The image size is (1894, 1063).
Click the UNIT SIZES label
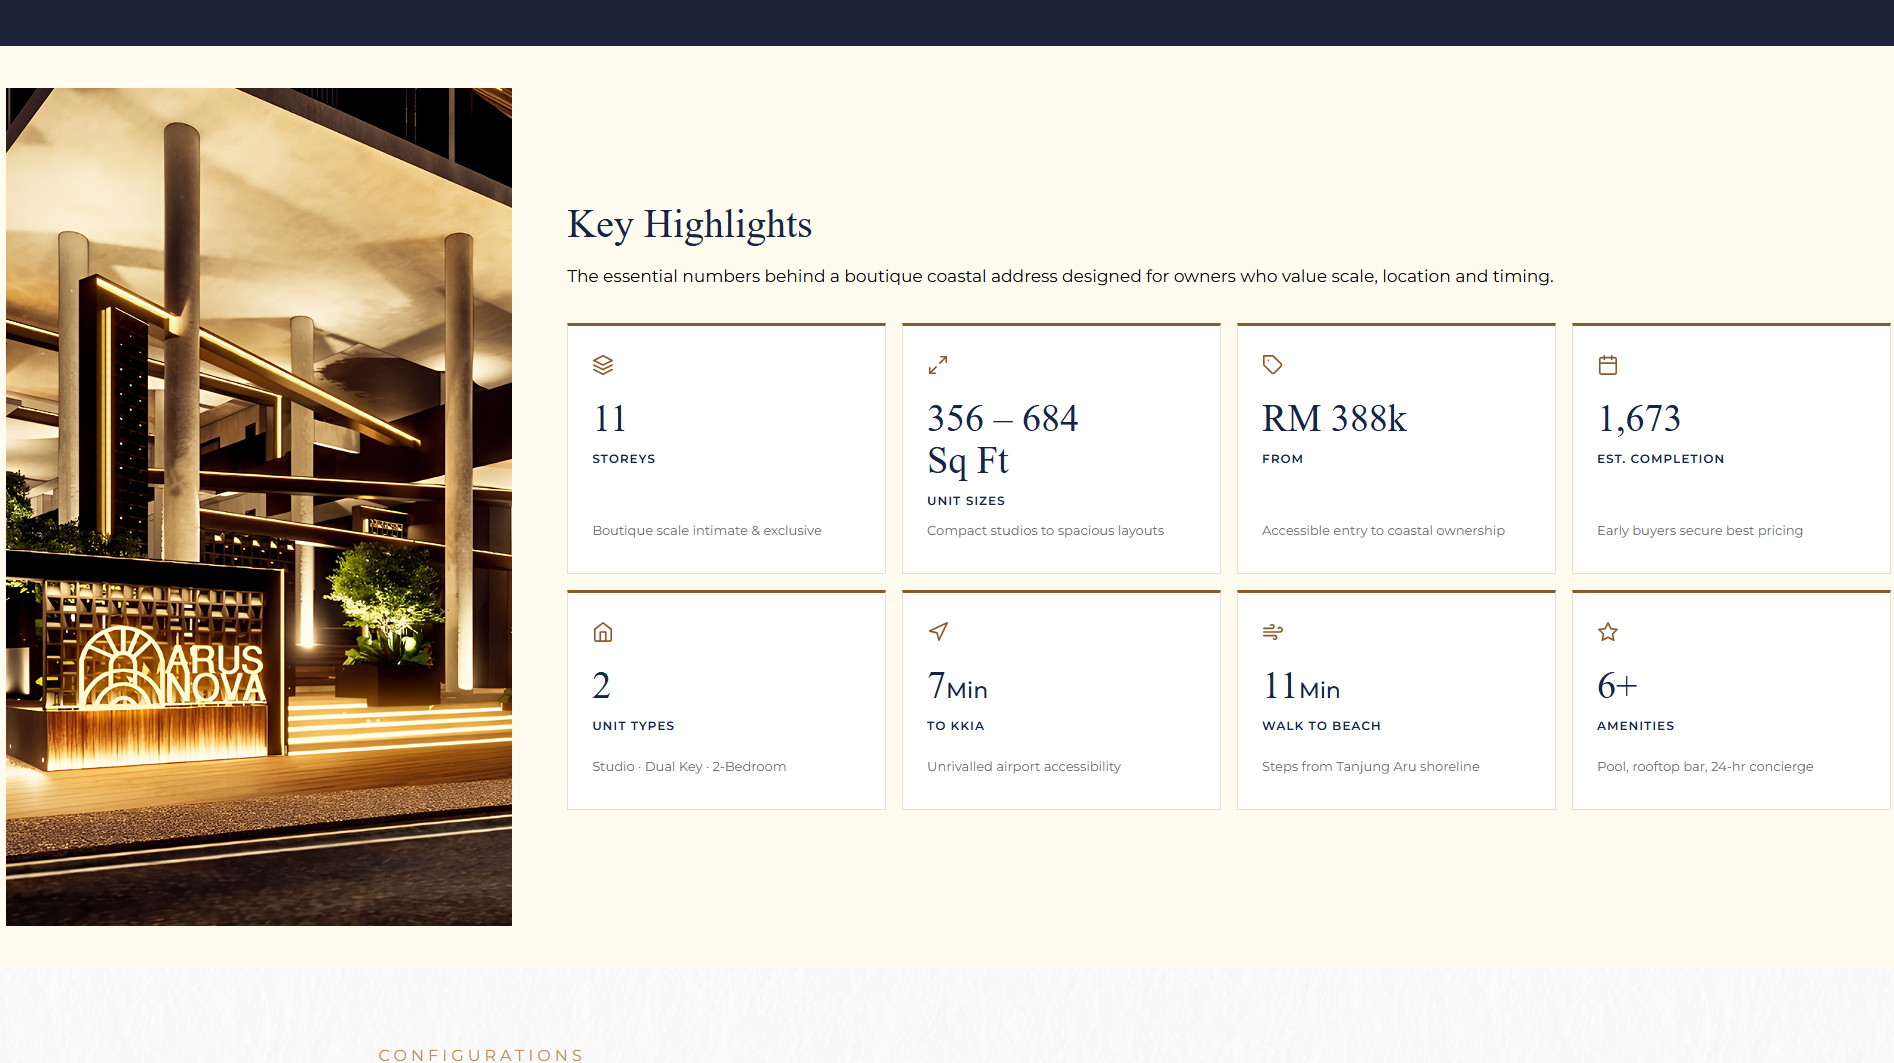pyautogui.click(x=965, y=501)
